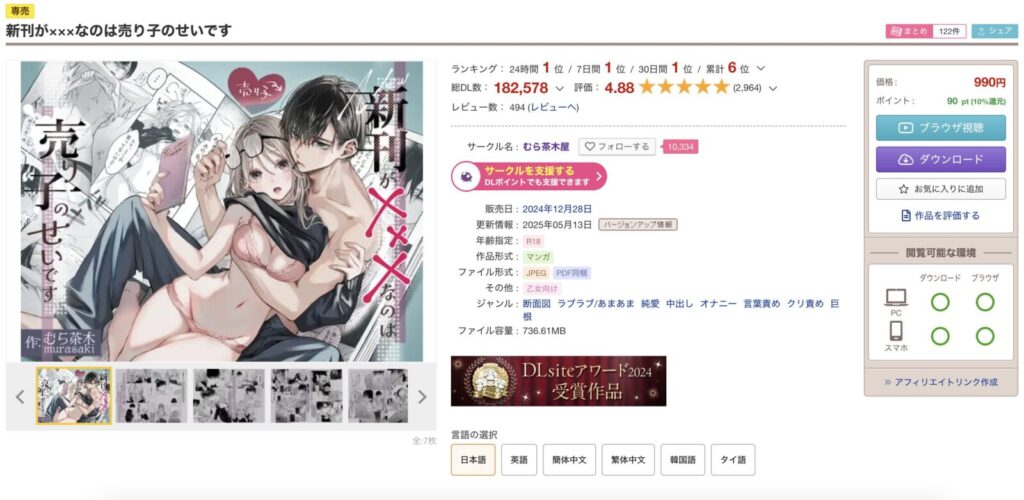
Task: Select 日本語 language option
Action: coord(473,460)
